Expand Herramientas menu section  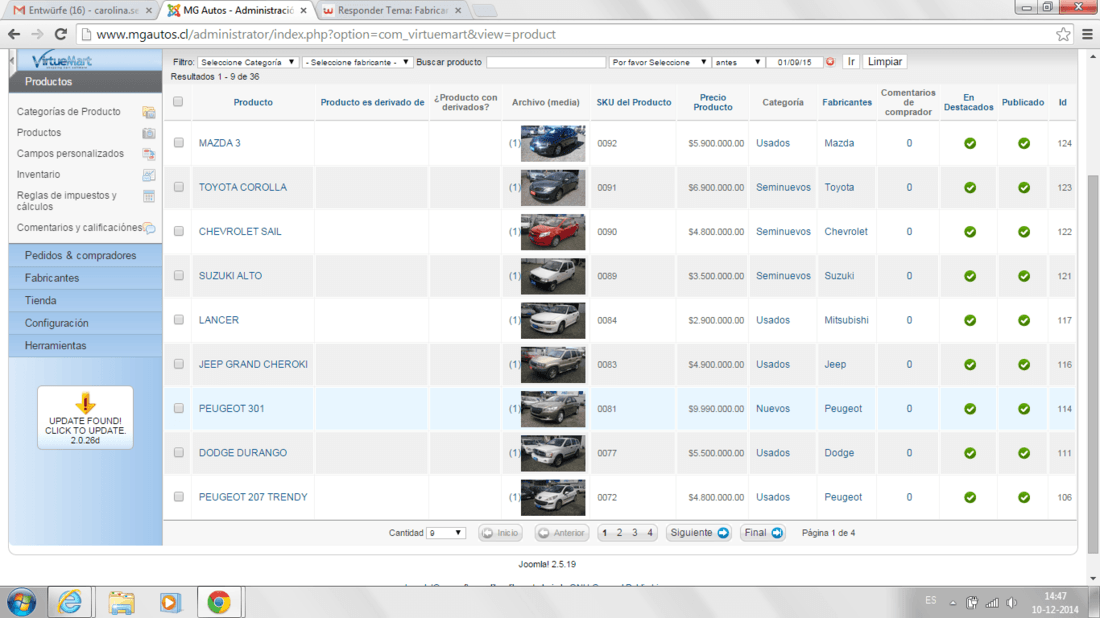(86, 345)
